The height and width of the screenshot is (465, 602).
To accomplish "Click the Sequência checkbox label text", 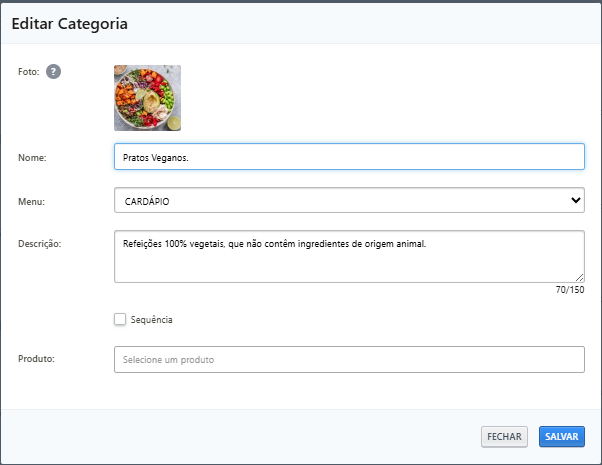I will (151, 320).
